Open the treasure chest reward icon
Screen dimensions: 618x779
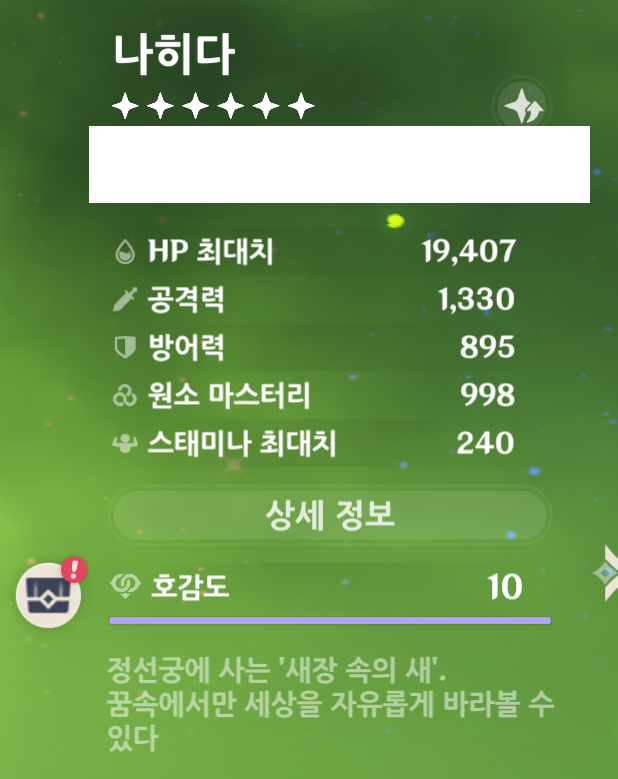tap(49, 595)
